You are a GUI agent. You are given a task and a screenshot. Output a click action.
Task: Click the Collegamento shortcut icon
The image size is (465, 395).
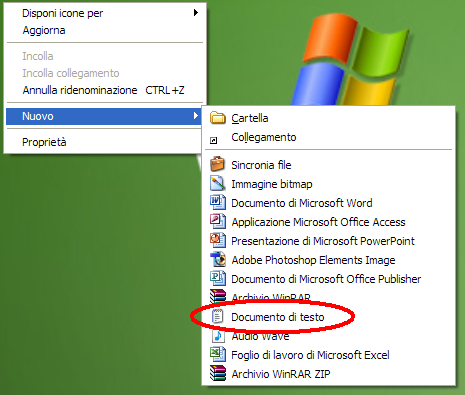click(214, 140)
